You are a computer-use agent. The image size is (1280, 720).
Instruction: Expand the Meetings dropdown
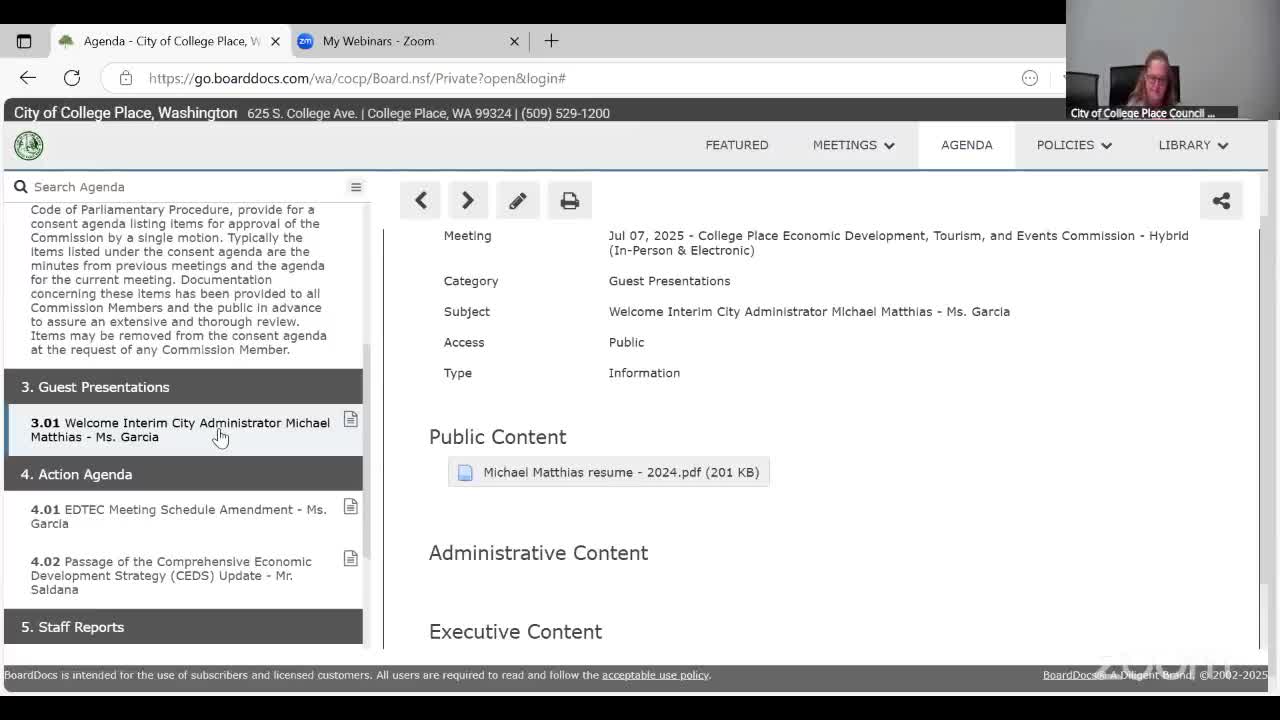pos(853,145)
